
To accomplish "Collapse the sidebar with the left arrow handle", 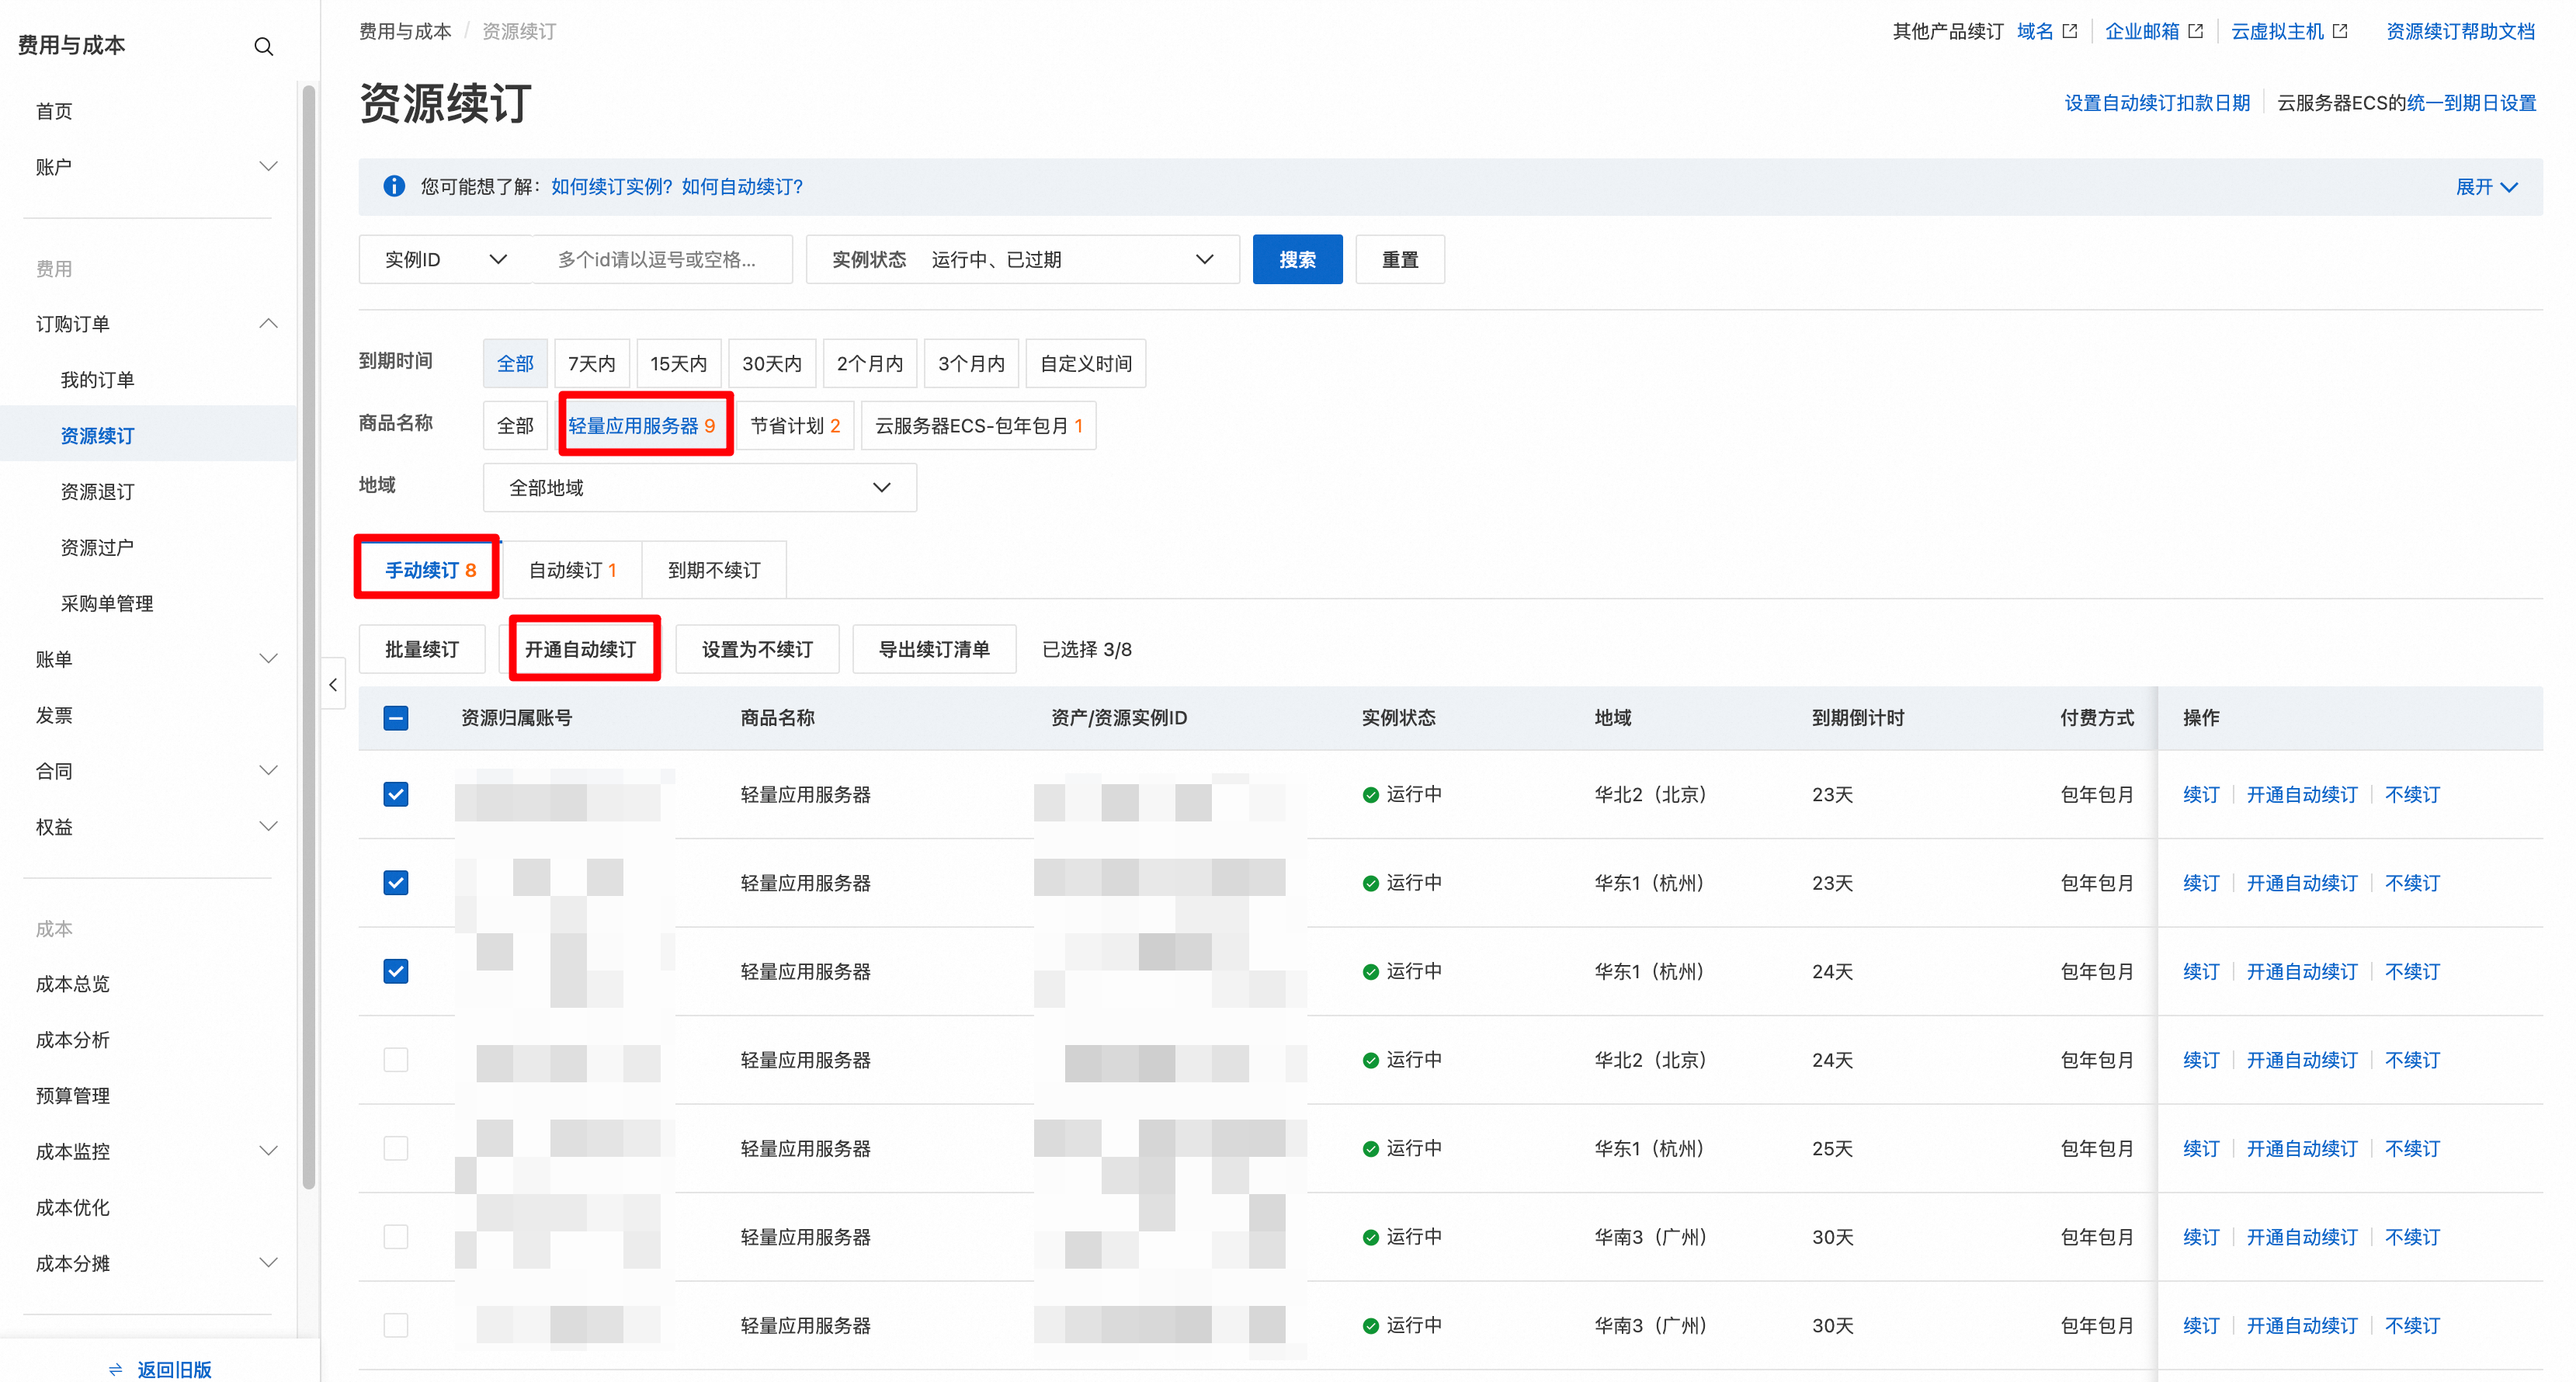I will [333, 684].
